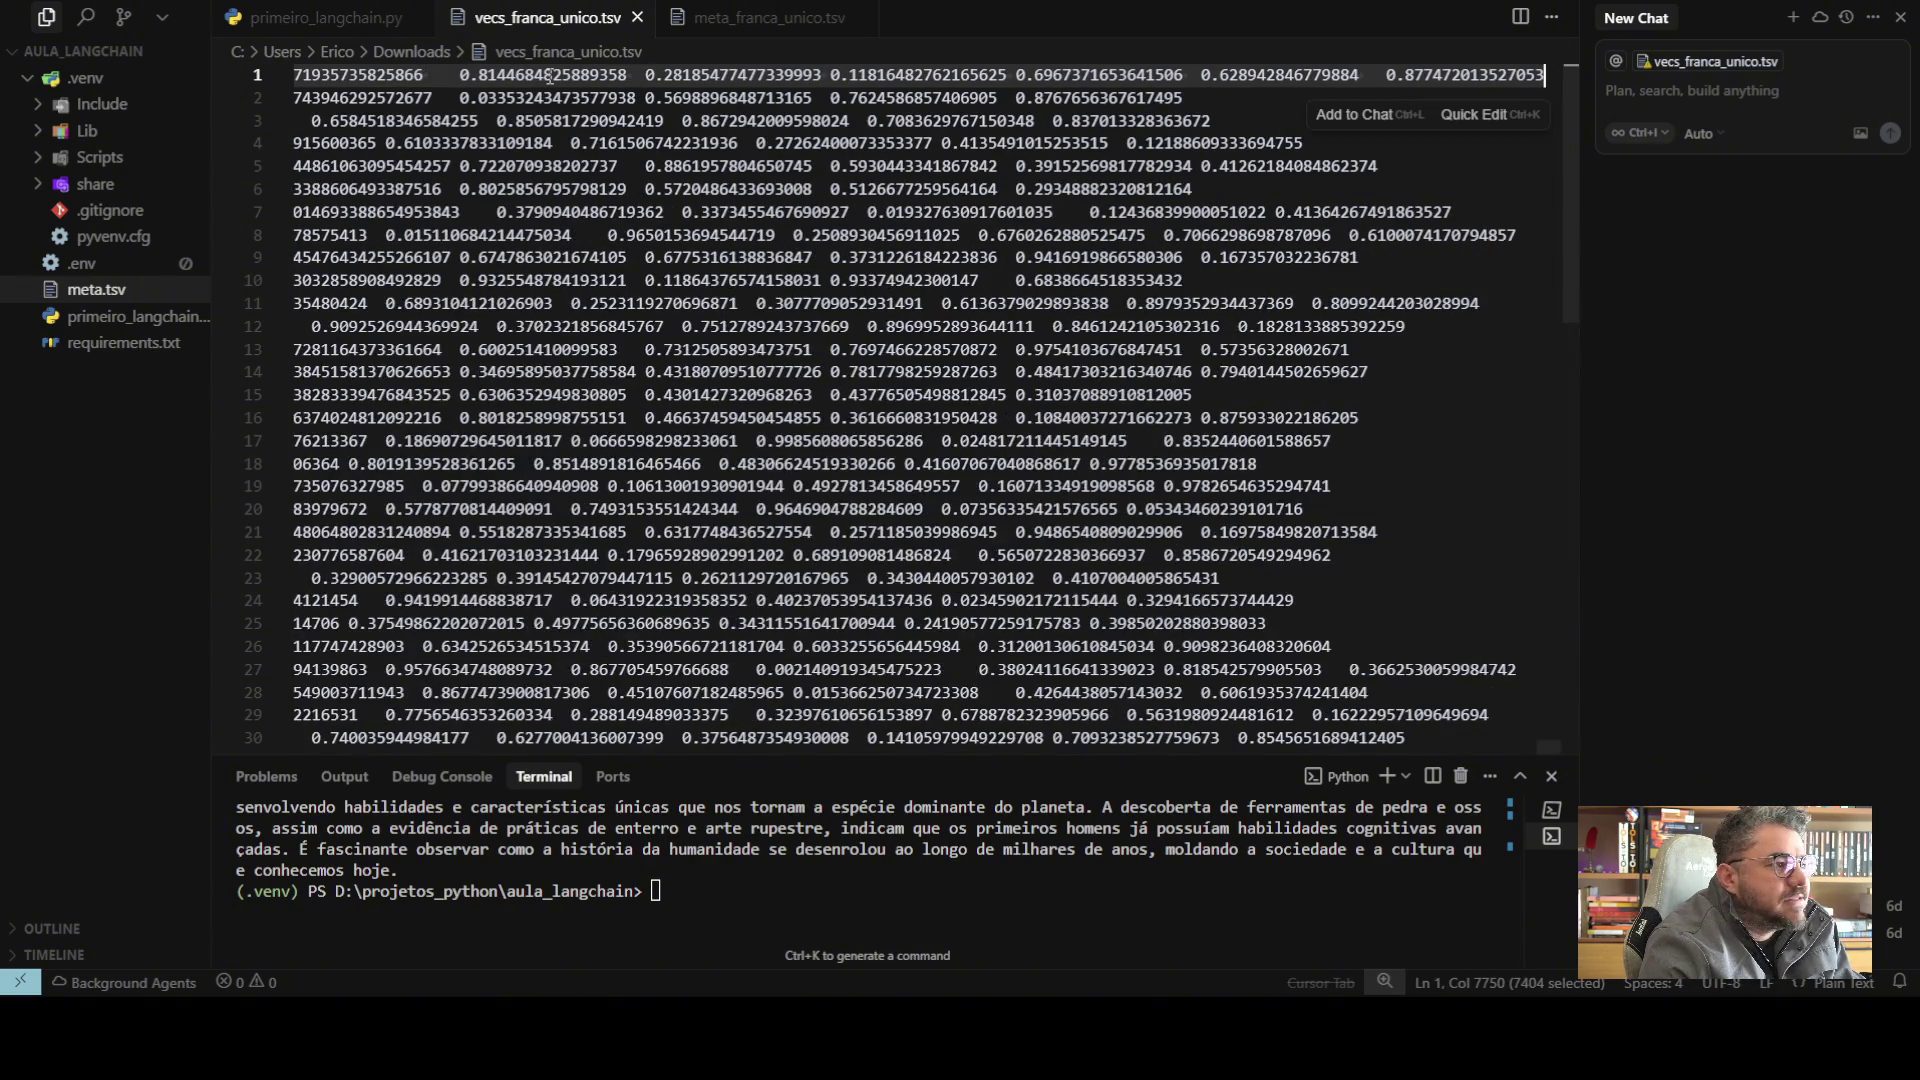Switch to the Debug Console tab
The image size is (1920, 1080).
click(x=441, y=777)
